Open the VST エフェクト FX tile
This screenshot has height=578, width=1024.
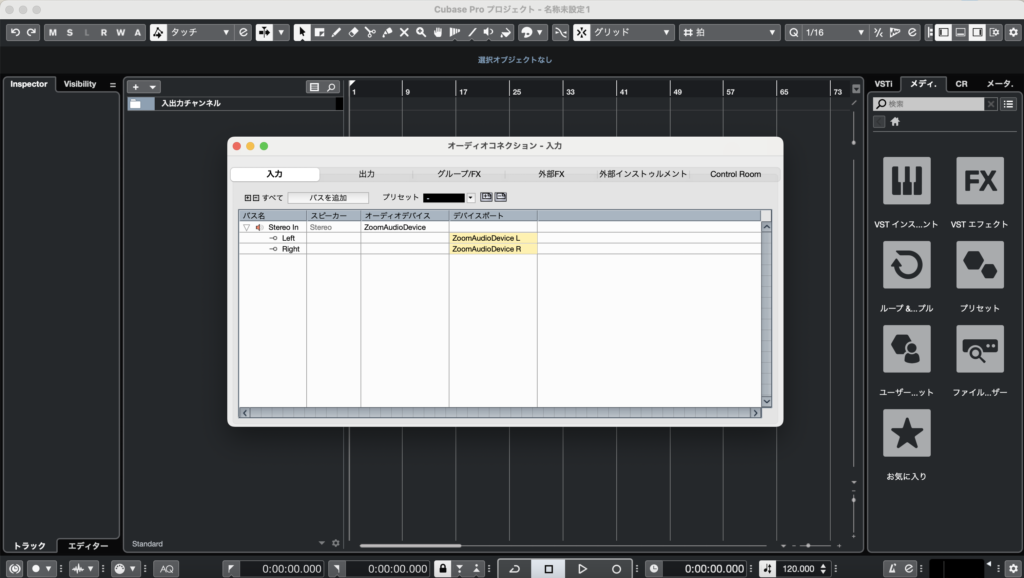click(979, 181)
